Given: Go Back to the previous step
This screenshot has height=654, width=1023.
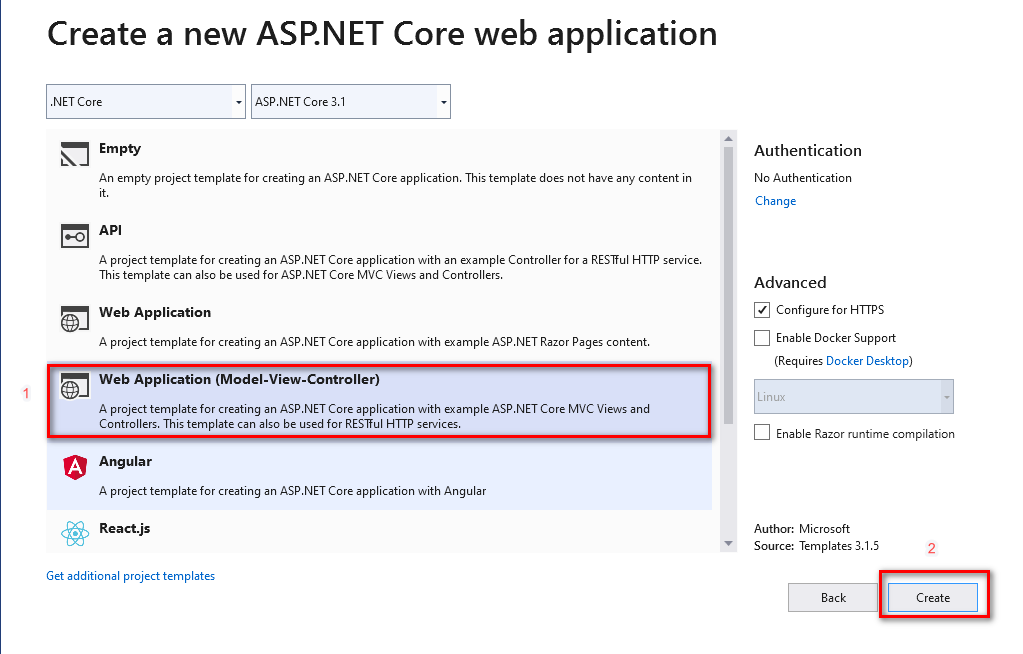Looking at the screenshot, I should [x=833, y=598].
